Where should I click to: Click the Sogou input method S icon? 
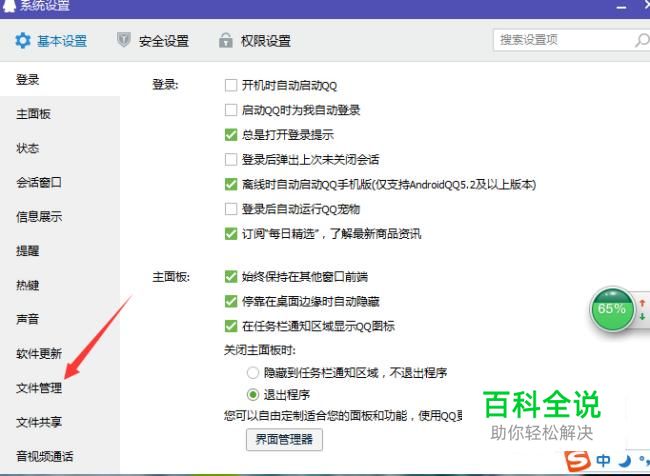click(577, 461)
